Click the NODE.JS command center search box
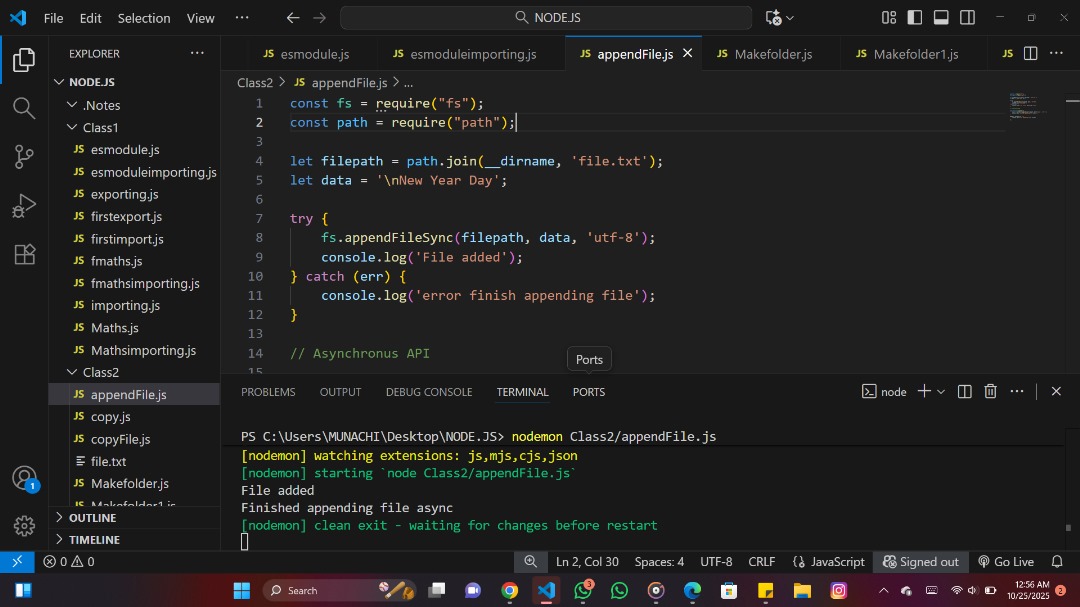Image resolution: width=1080 pixels, height=607 pixels. pyautogui.click(x=546, y=18)
